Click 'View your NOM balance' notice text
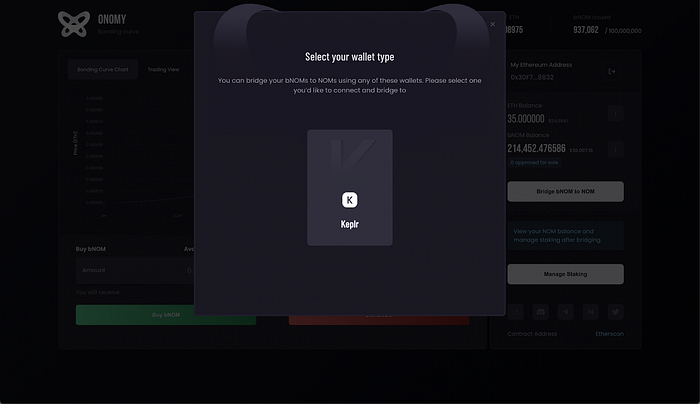 557,236
